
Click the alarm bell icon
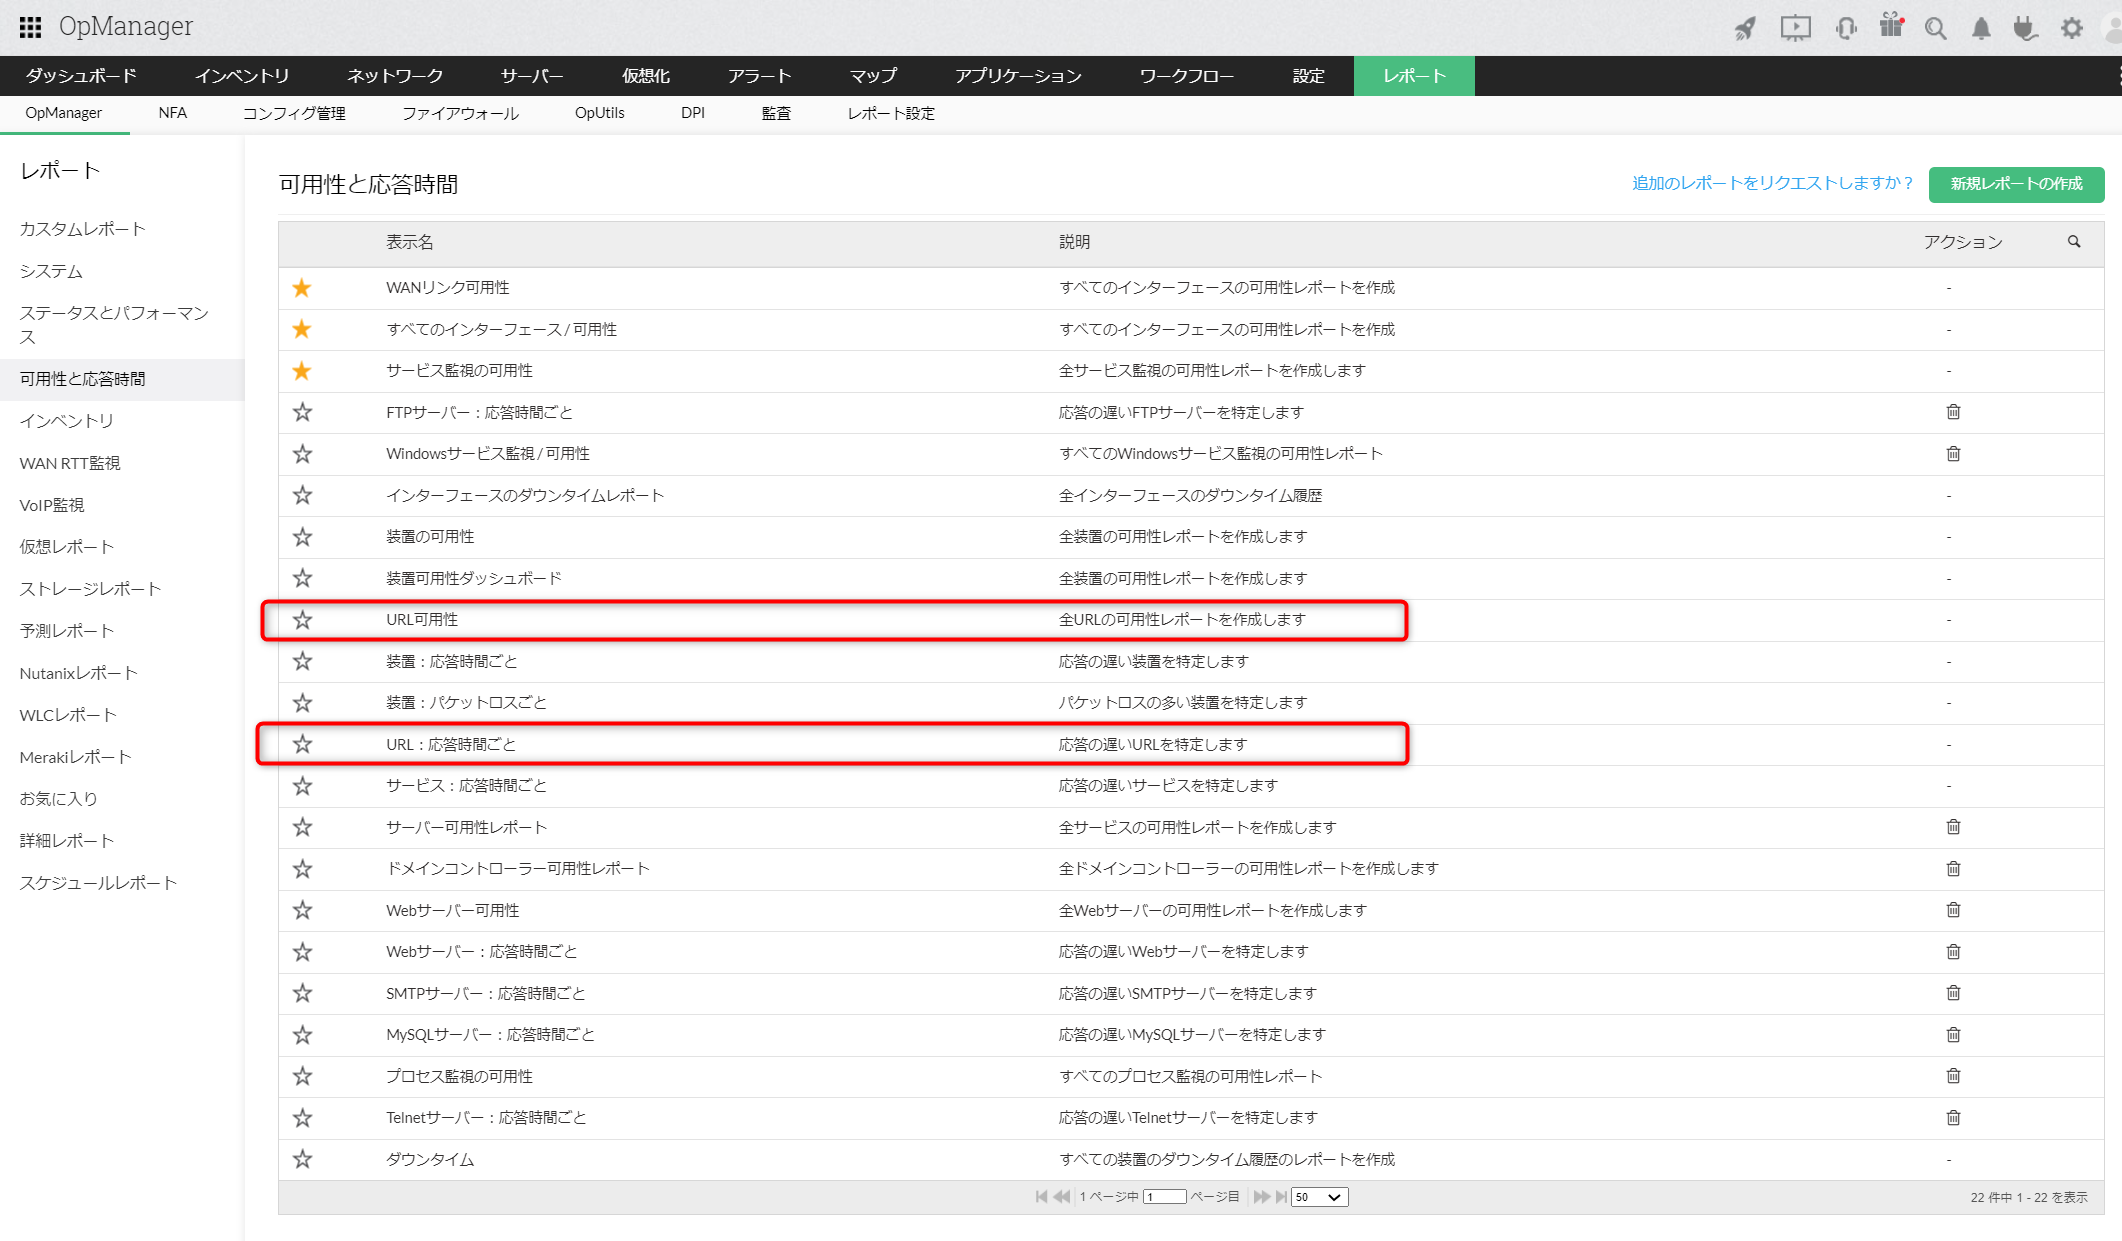pyautogui.click(x=1980, y=28)
